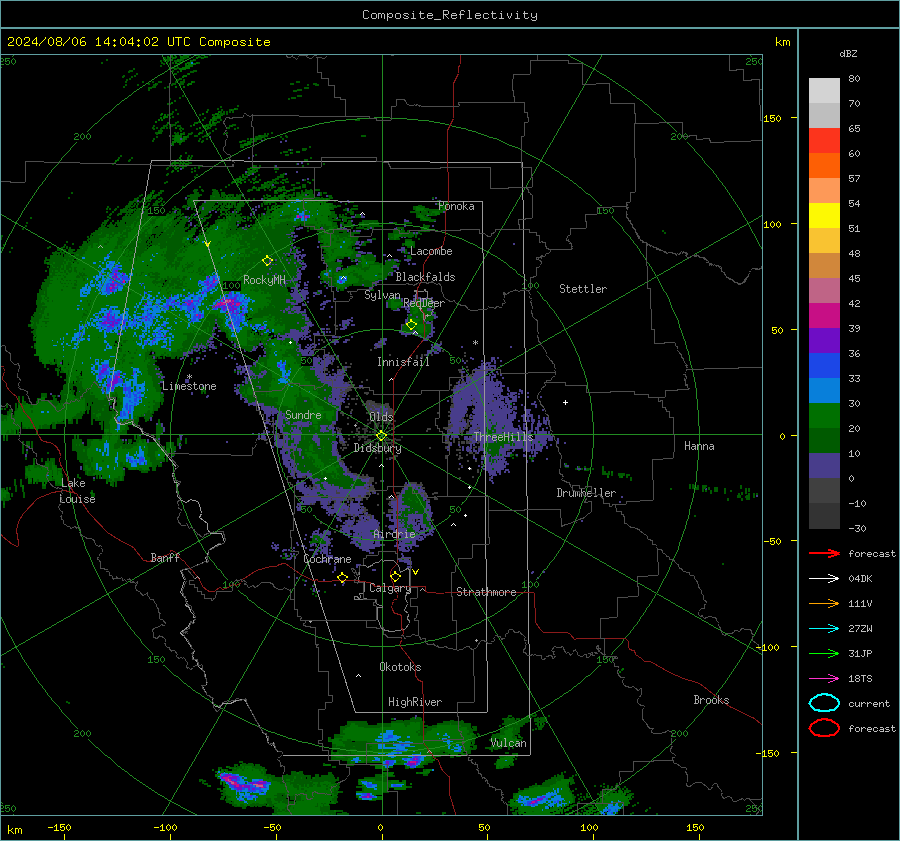This screenshot has height=841, width=900.
Task: Click the Banff label
Action: point(165,557)
